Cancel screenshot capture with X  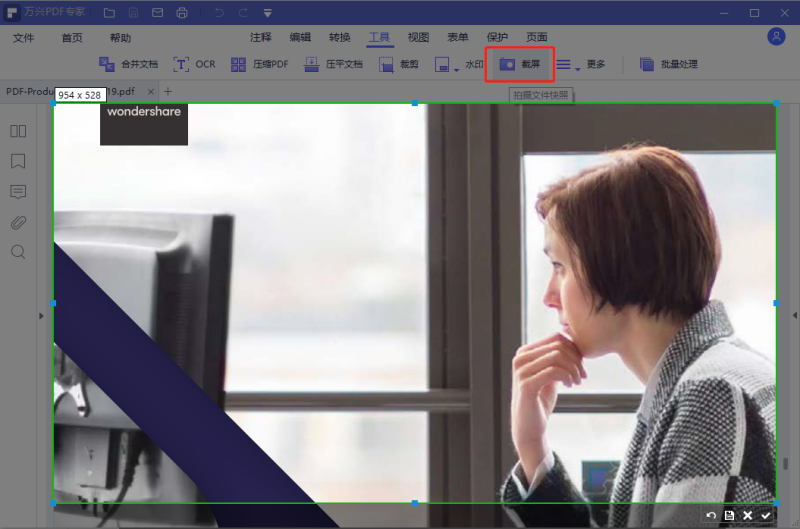click(747, 515)
